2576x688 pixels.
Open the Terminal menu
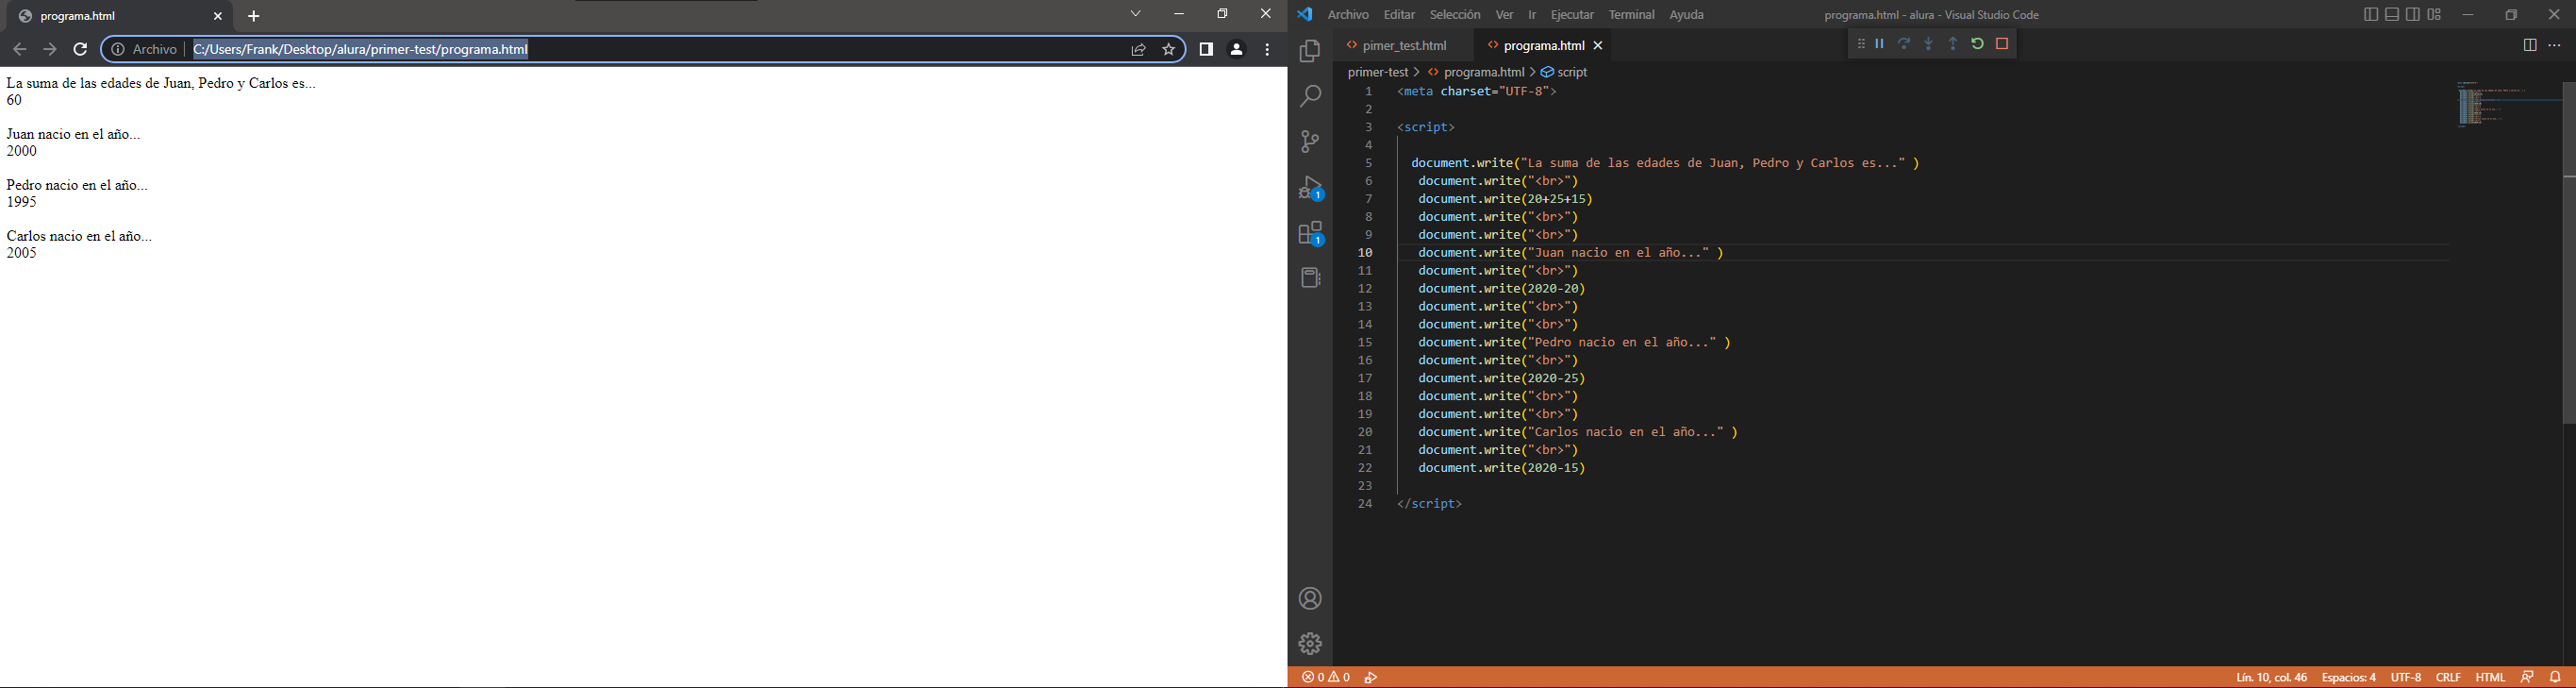1631,15
